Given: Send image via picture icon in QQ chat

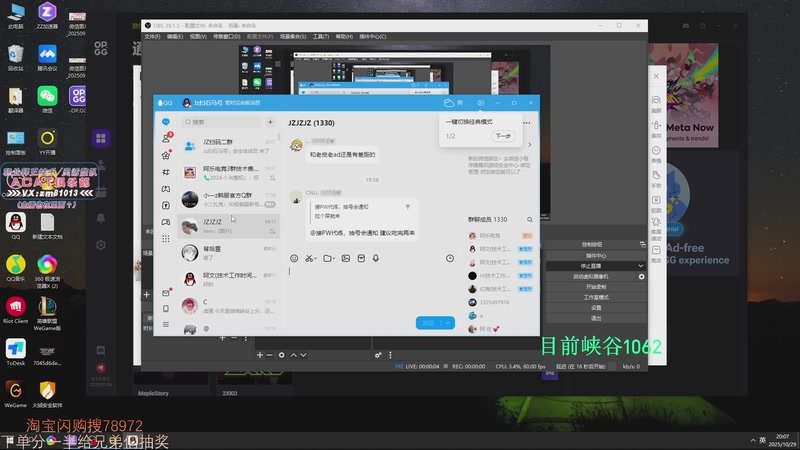Looking at the screenshot, I should (x=345, y=258).
